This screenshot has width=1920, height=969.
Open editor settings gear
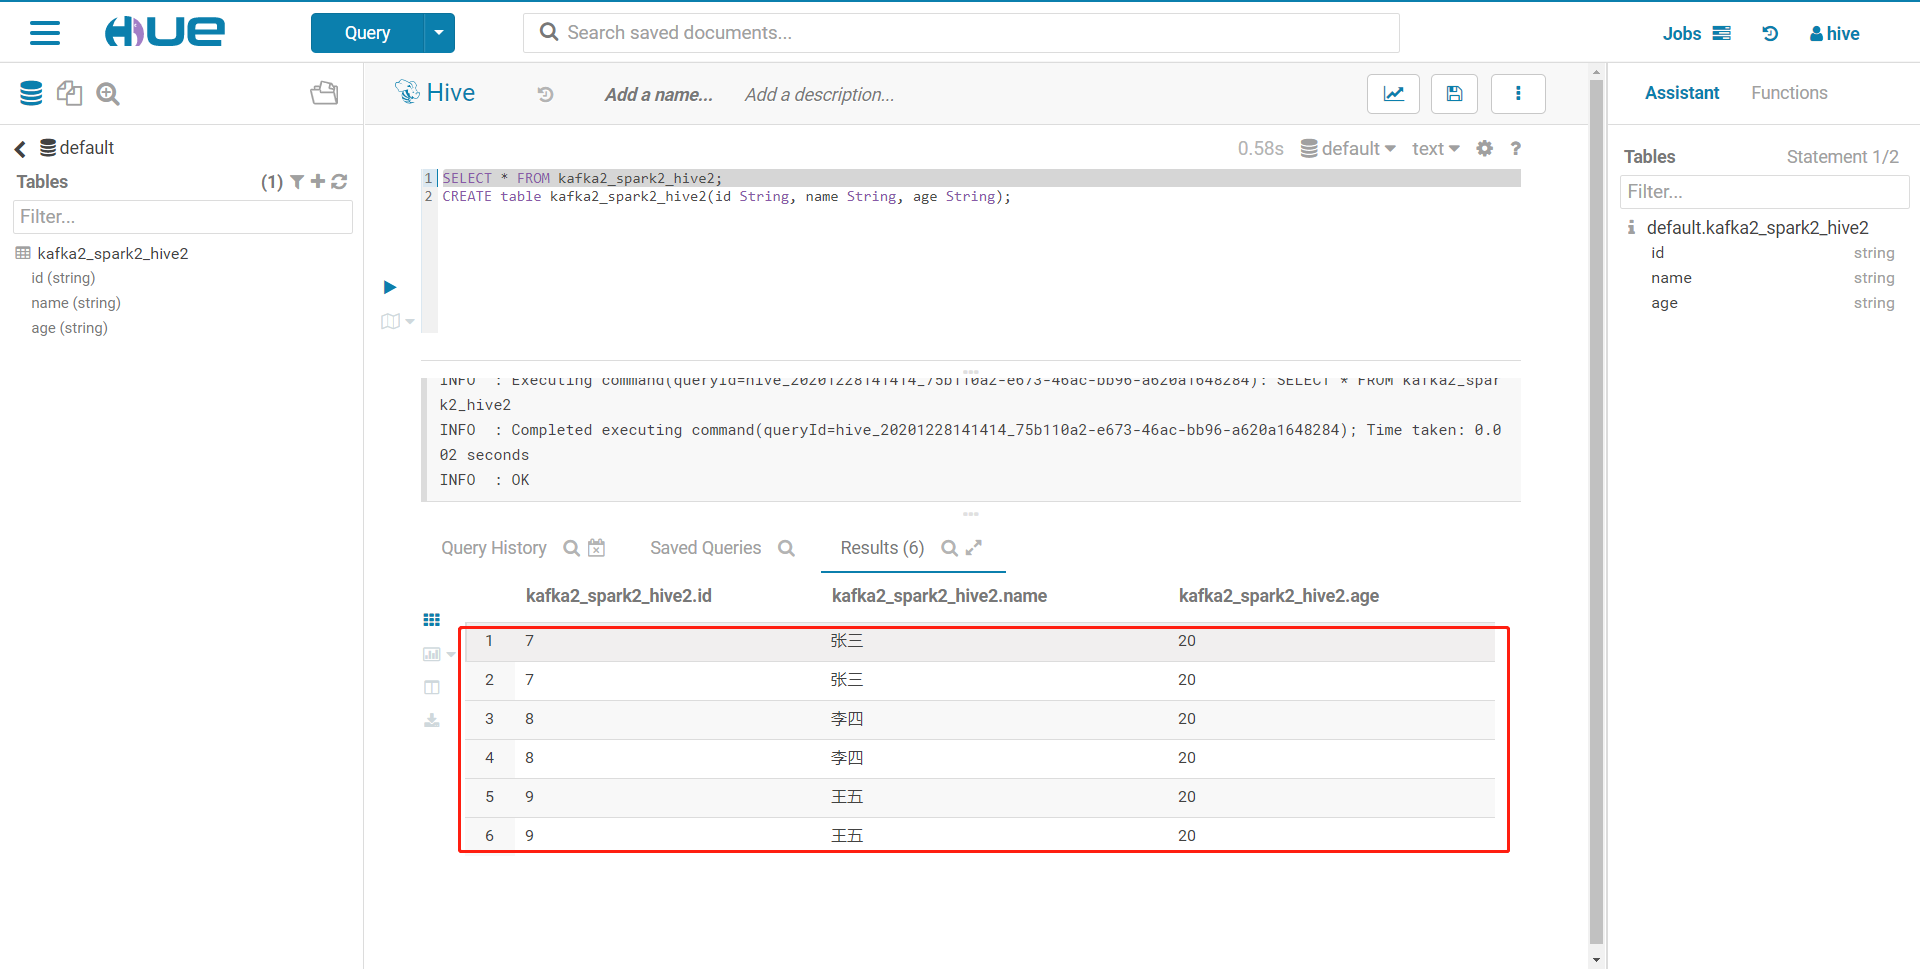tap(1485, 148)
